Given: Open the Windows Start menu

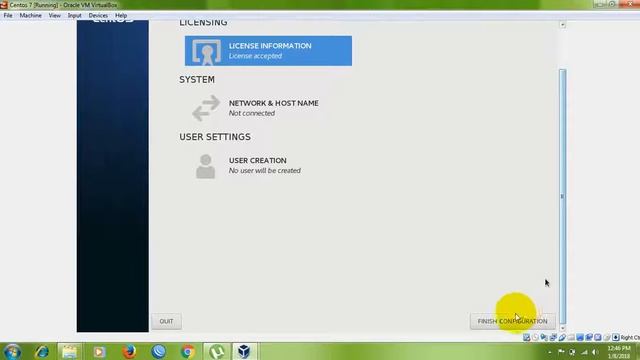Looking at the screenshot, I should tap(12, 351).
